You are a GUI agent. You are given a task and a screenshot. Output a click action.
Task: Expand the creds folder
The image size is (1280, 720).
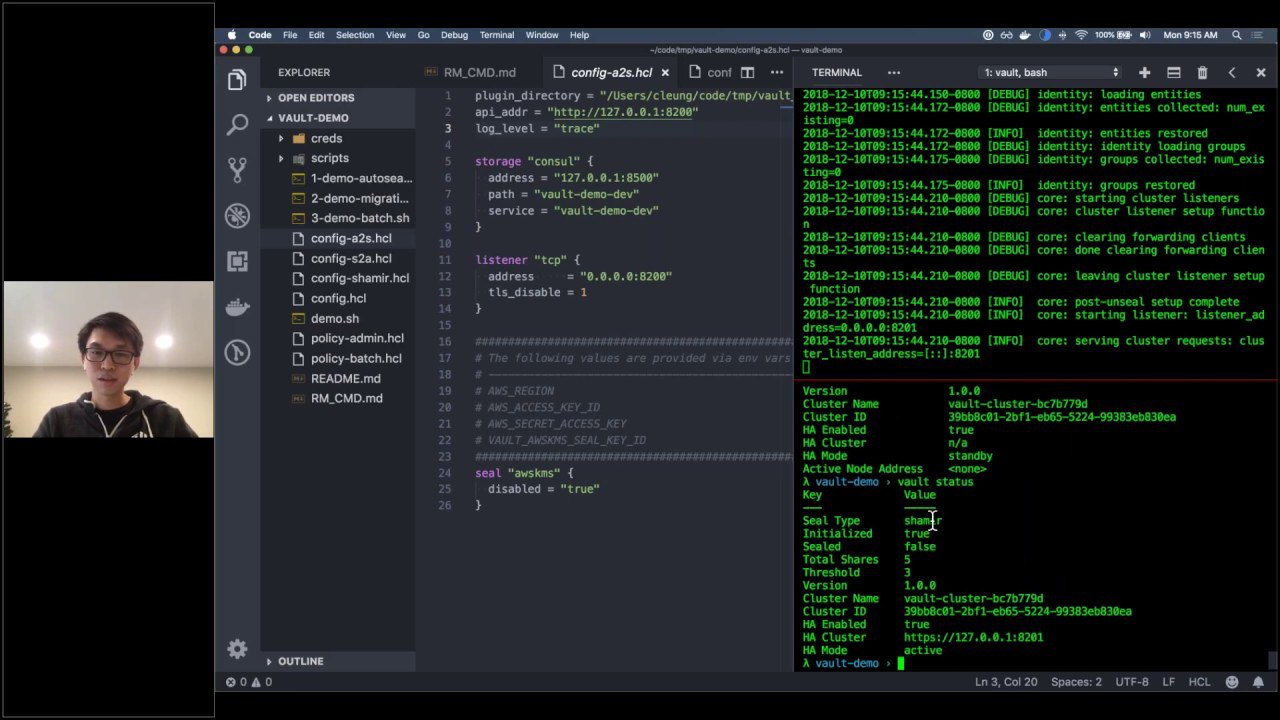click(x=326, y=138)
